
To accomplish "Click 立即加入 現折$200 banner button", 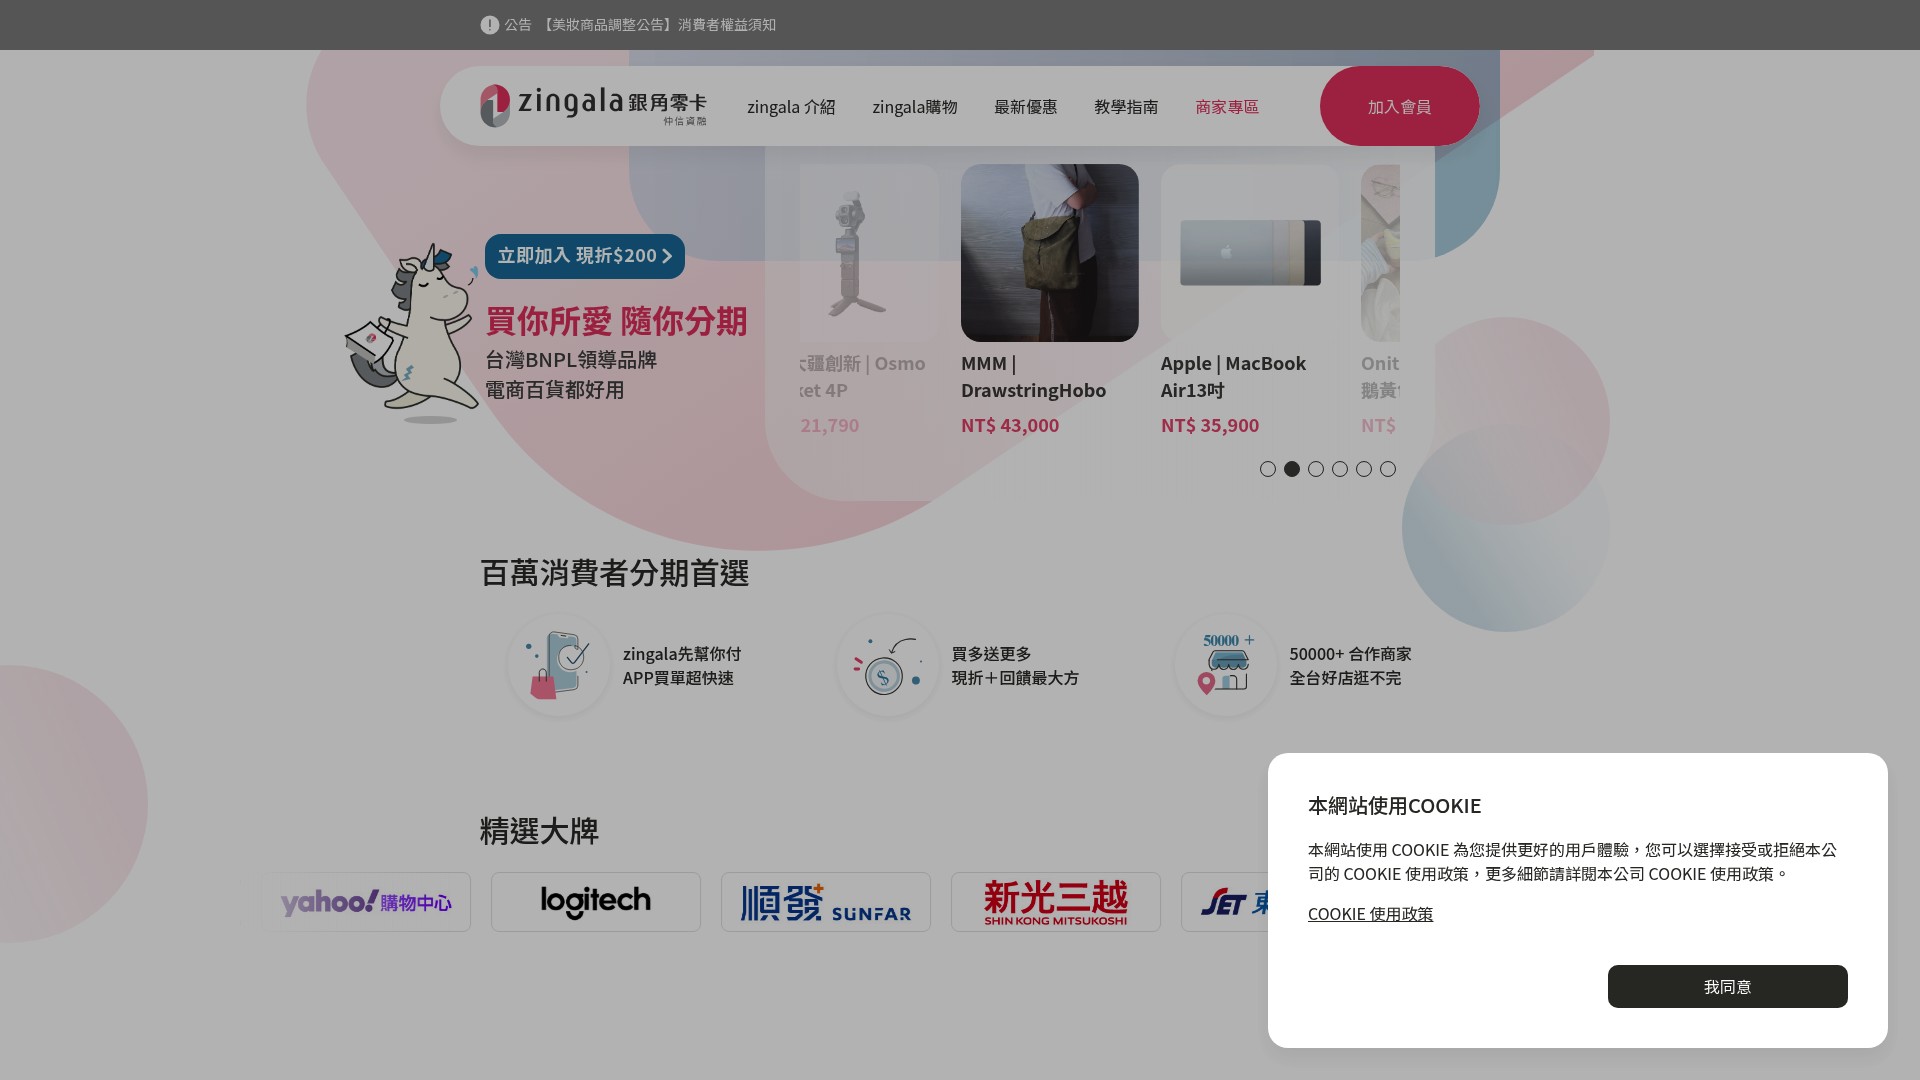I will (585, 256).
